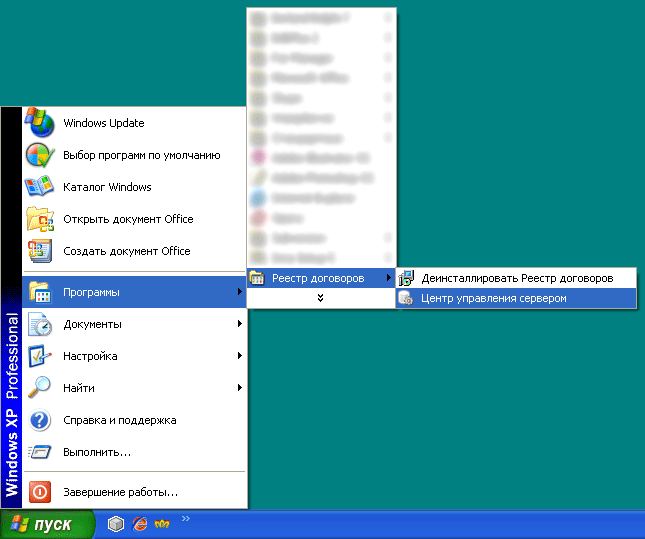Expand quick launch overflow chevron

click(x=186, y=518)
